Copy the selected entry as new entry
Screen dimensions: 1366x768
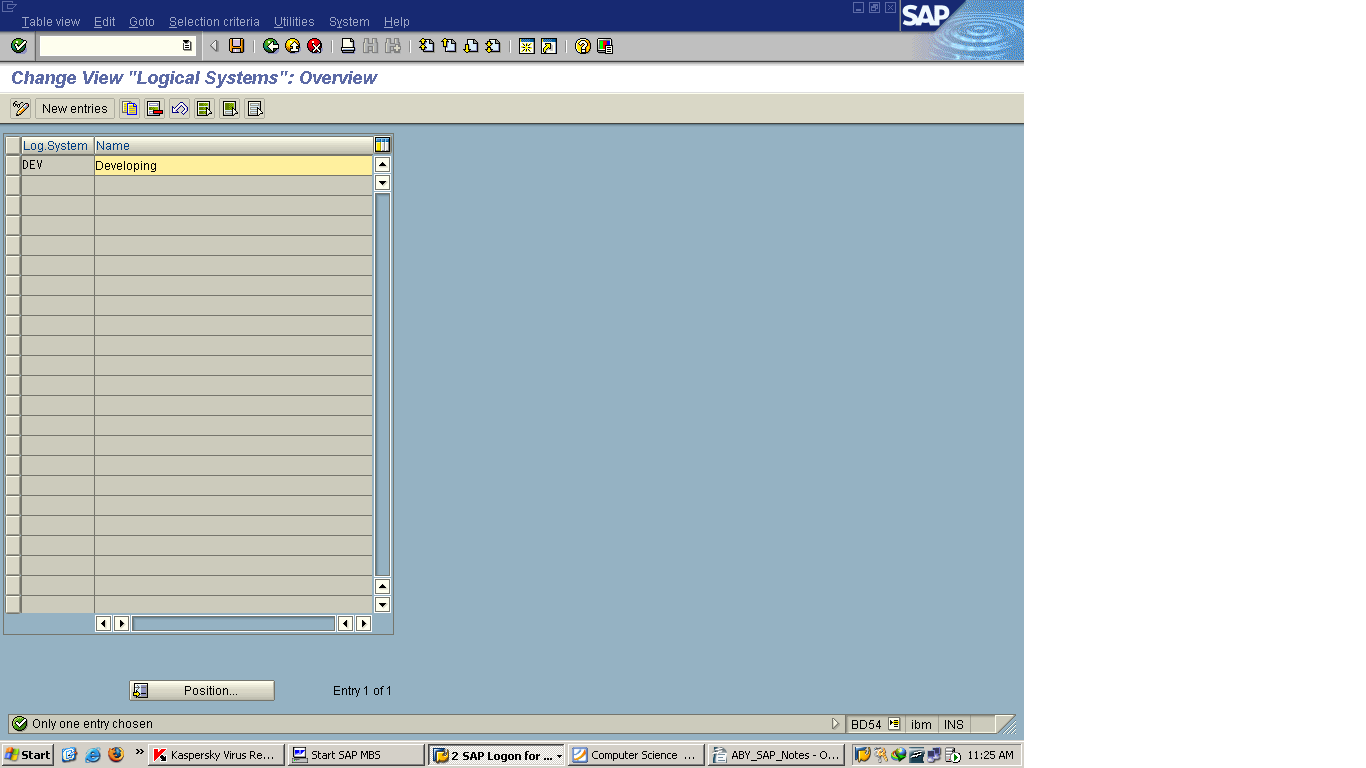coord(129,108)
